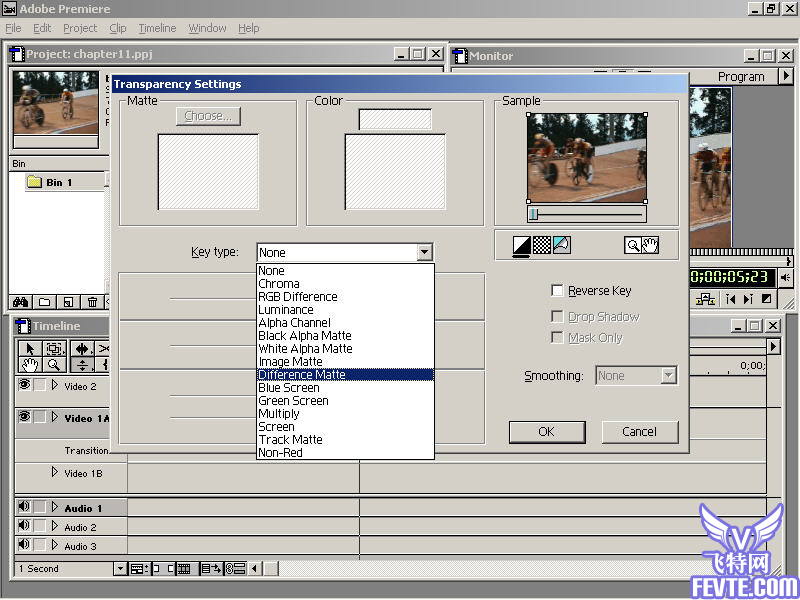Select the Fade Adjustment tool in Timeline
The height and width of the screenshot is (600, 800).
click(82, 365)
